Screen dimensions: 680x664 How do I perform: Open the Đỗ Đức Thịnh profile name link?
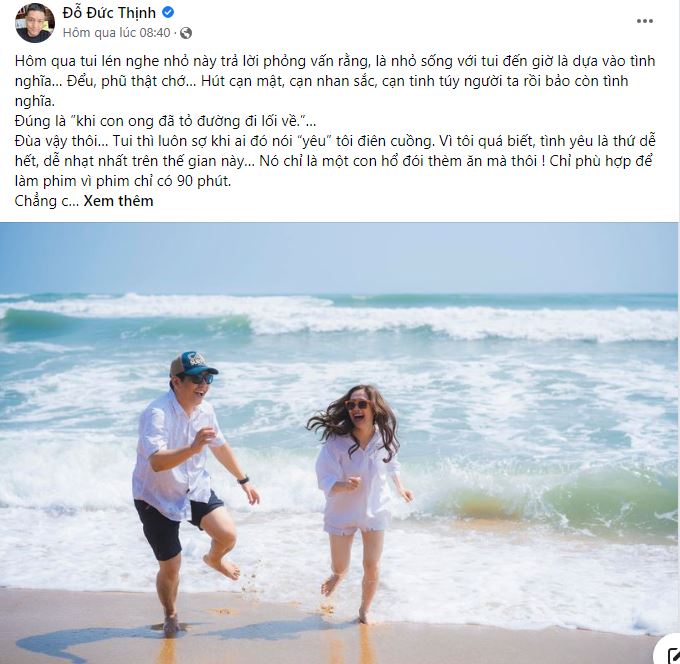[x=109, y=13]
